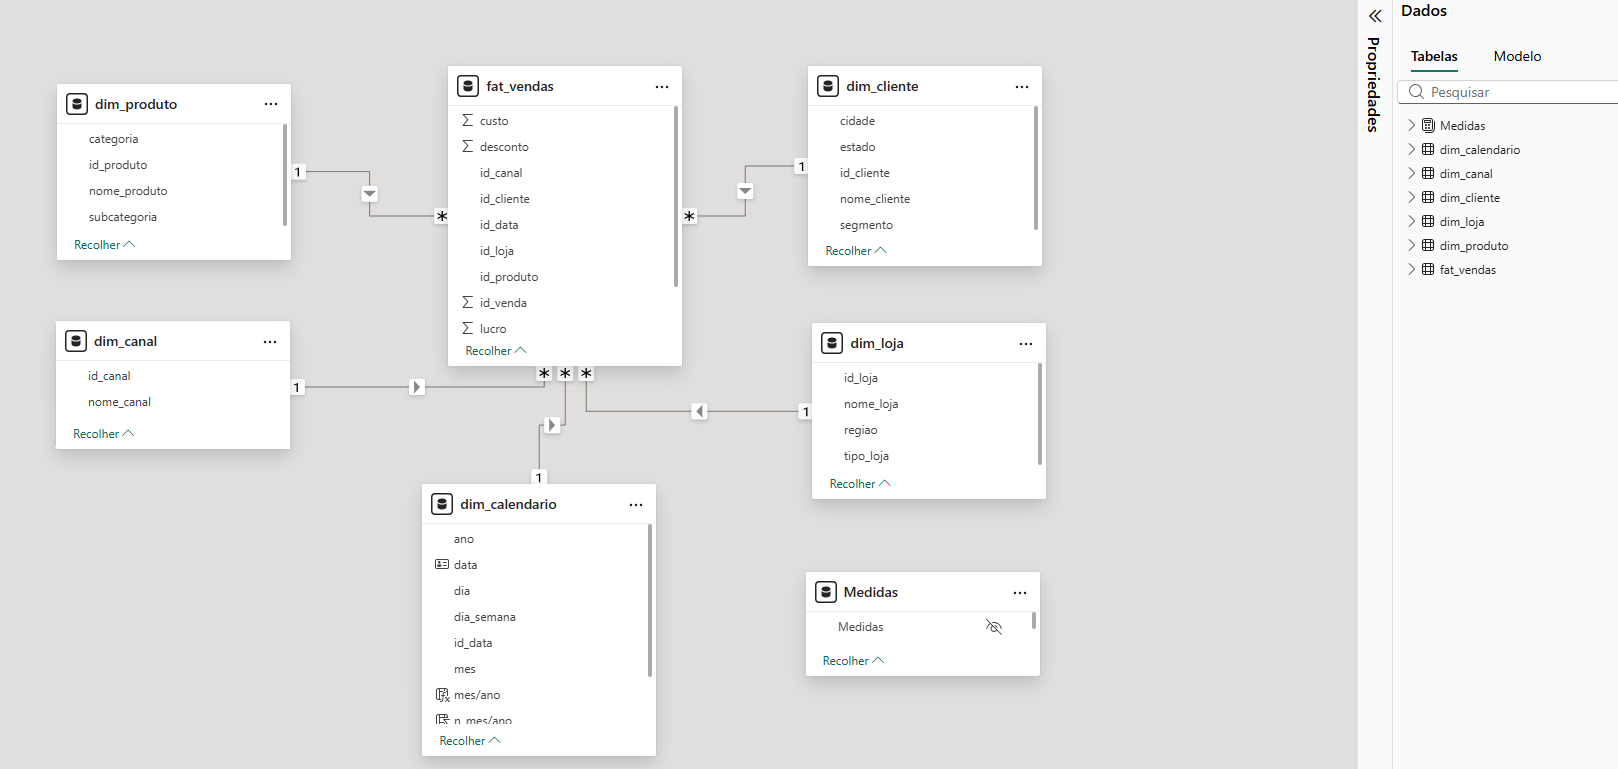
Task: Click the dim_calendario table scrollbar
Action: 650,600
